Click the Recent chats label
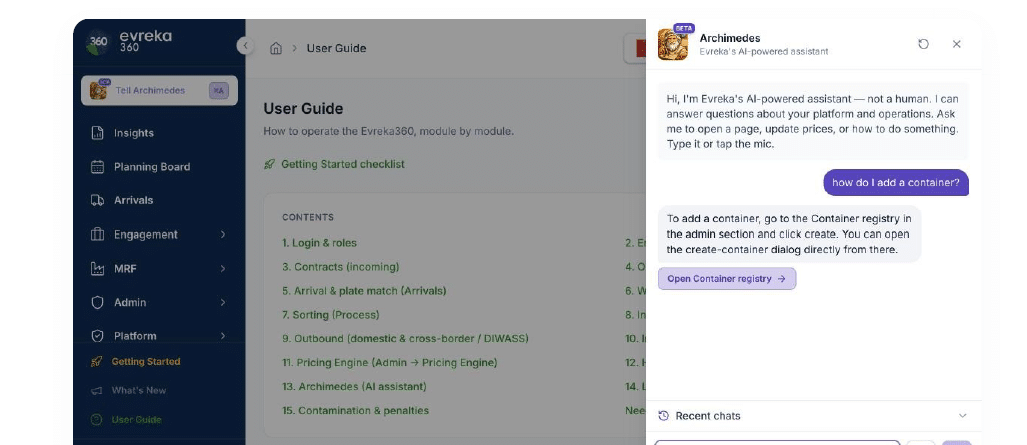The height and width of the screenshot is (445, 1027). (708, 416)
